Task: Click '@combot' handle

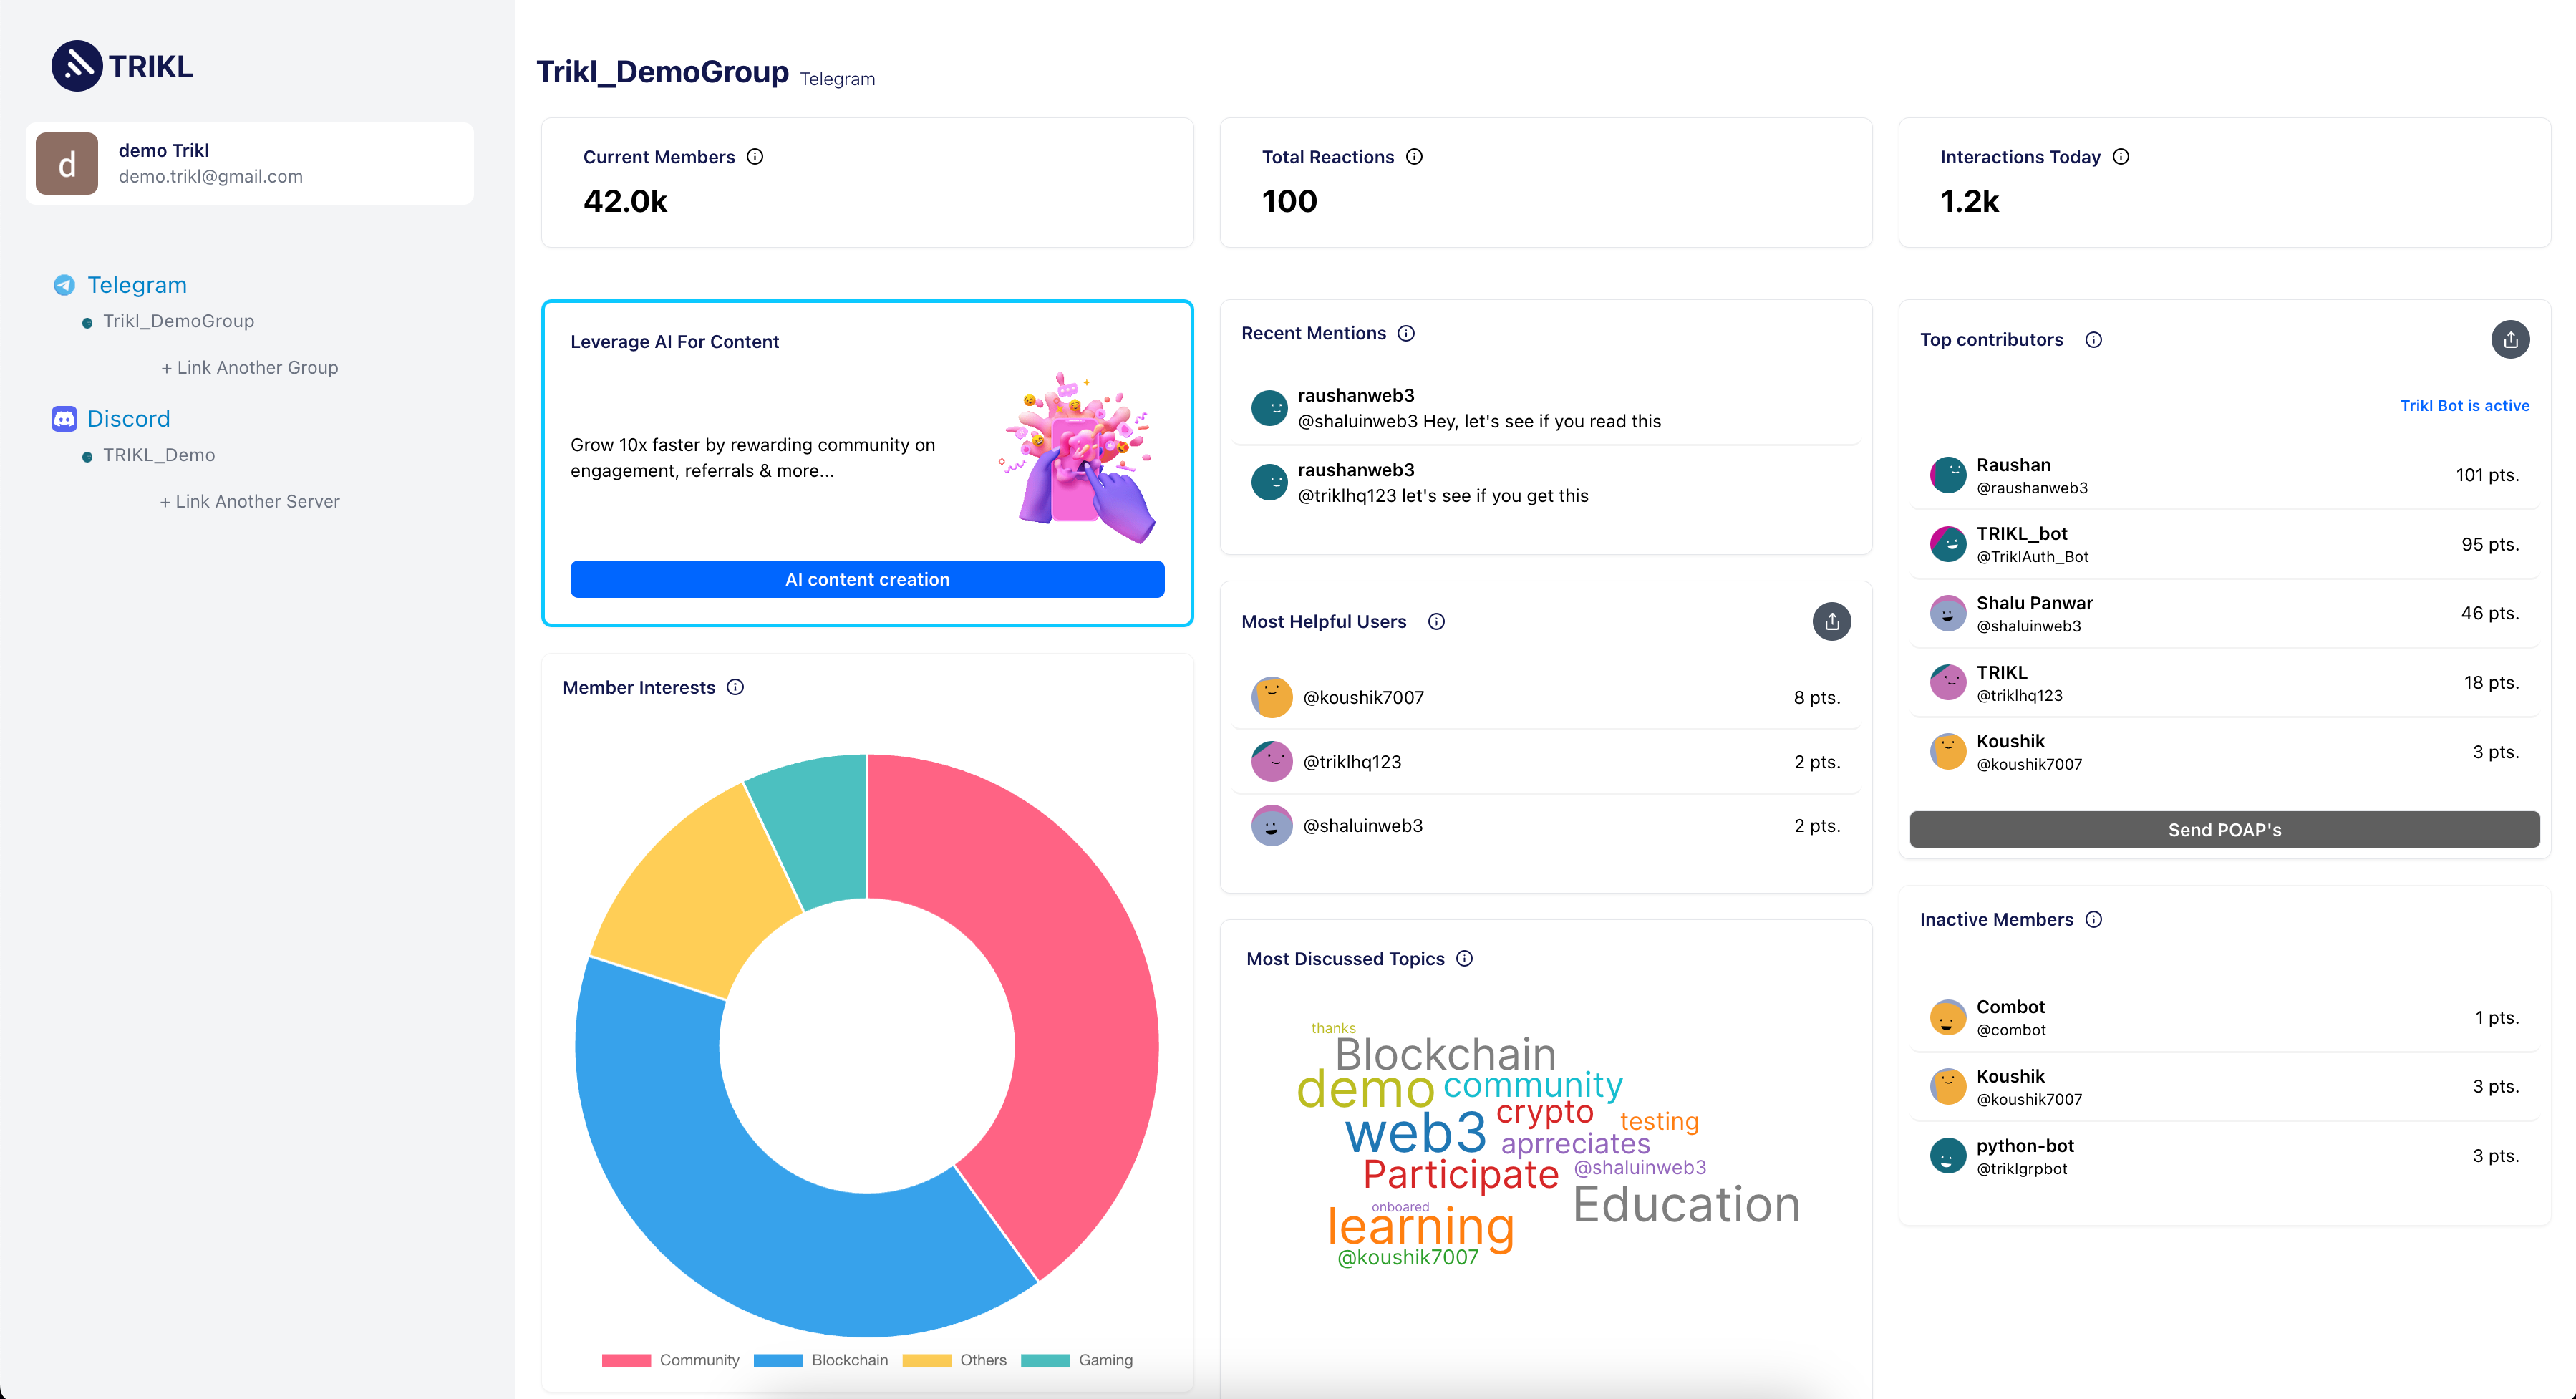Action: [x=2010, y=1031]
